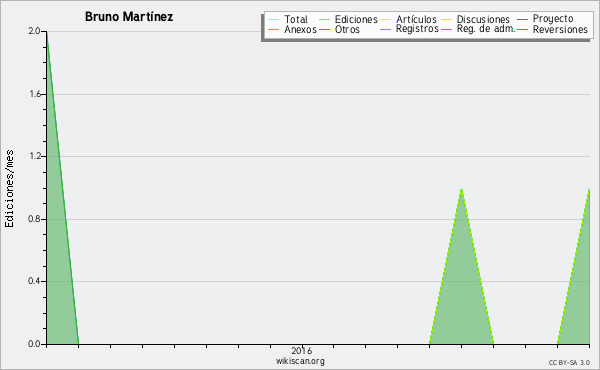Click the red Reversiones legend line
Image resolution: width=600 pixels, height=370 pixels.
click(x=522, y=29)
